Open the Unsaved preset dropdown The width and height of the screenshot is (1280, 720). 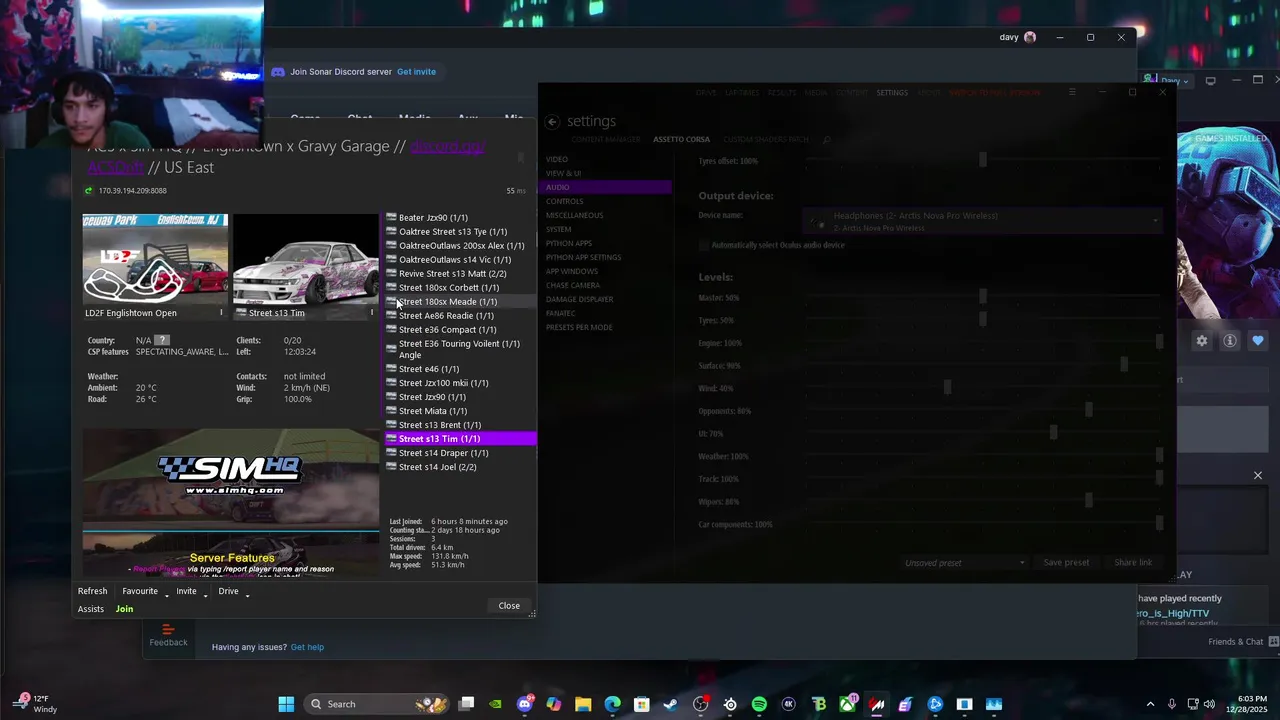click(964, 563)
